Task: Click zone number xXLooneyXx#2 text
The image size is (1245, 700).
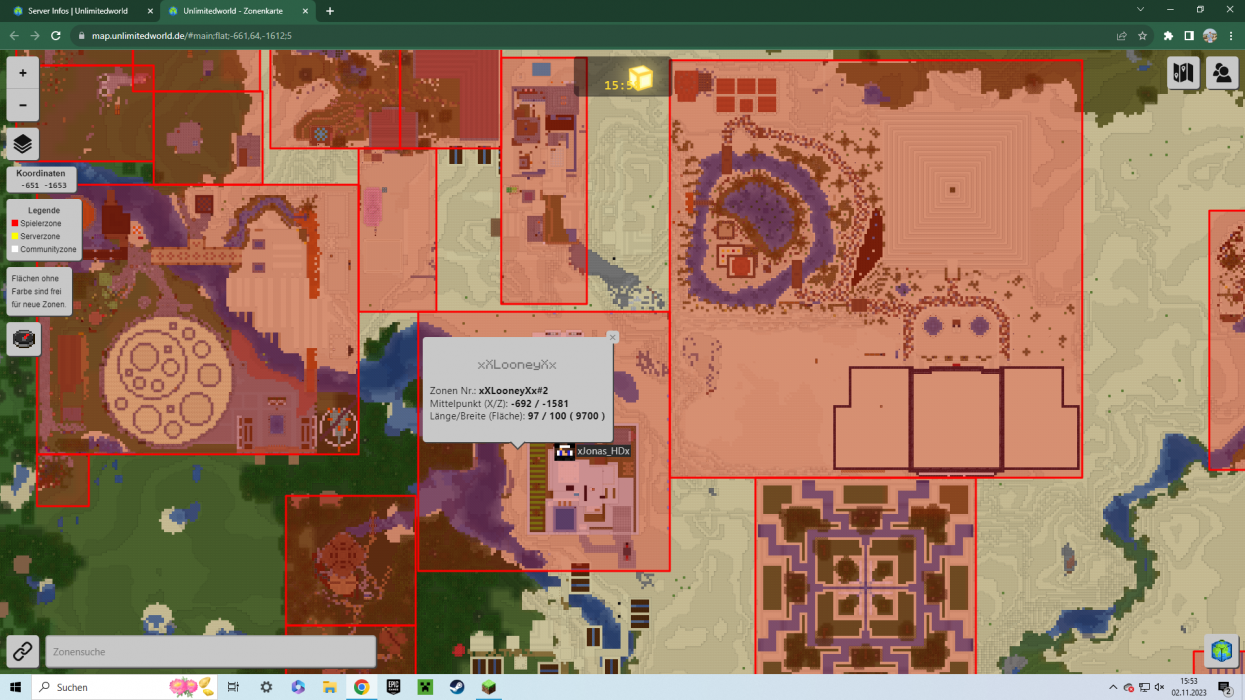Action: click(513, 391)
